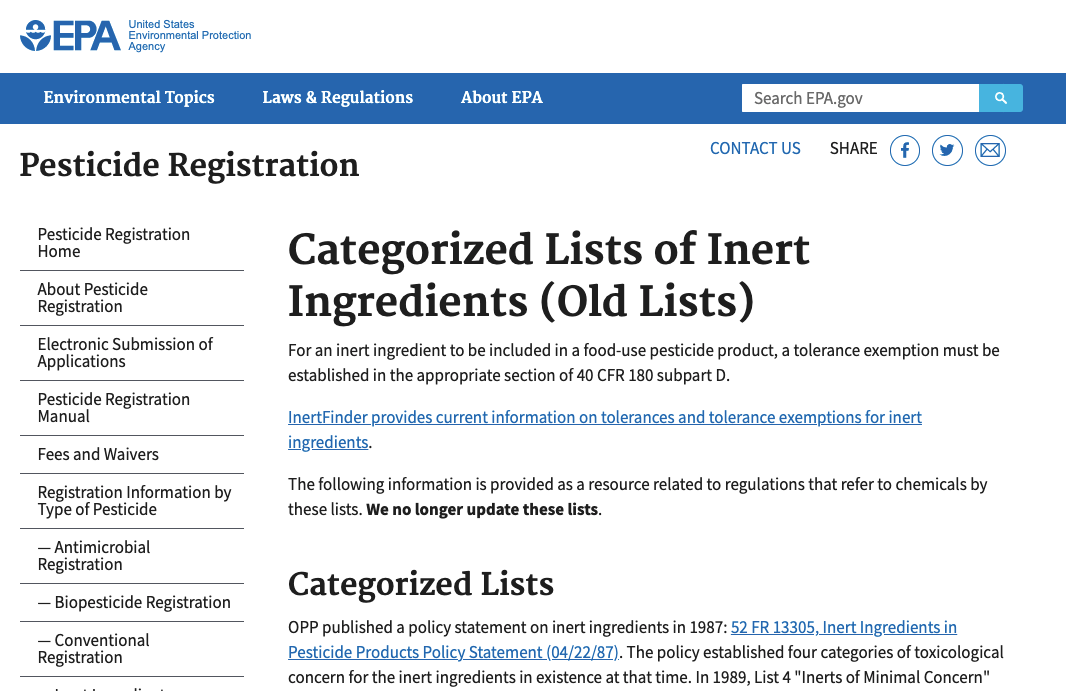The image size is (1066, 691).
Task: Open Pesticide Registration Manual sidebar item
Action: [132, 408]
